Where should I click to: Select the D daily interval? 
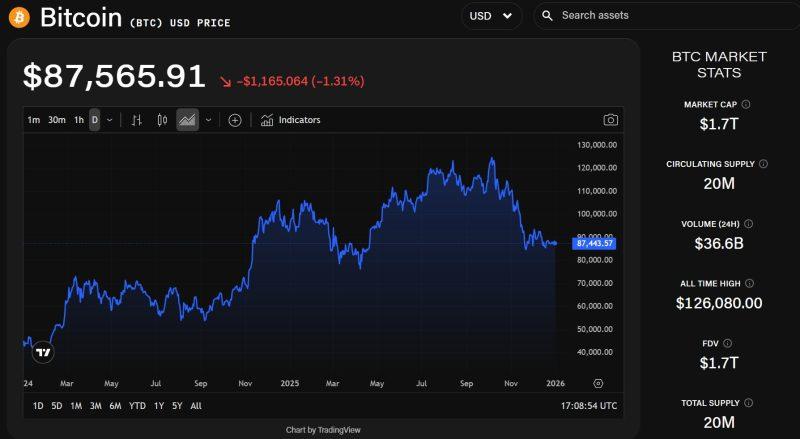click(95, 120)
